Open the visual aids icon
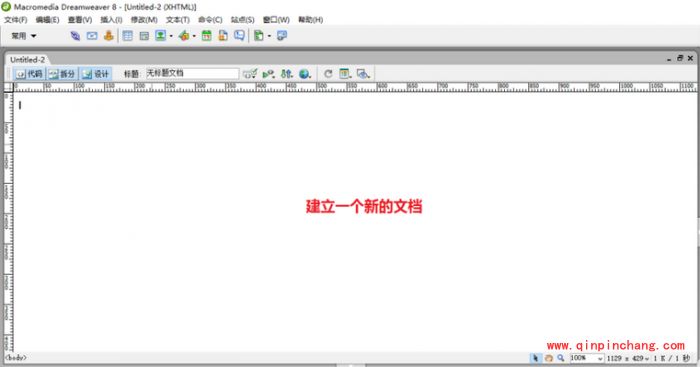 363,74
